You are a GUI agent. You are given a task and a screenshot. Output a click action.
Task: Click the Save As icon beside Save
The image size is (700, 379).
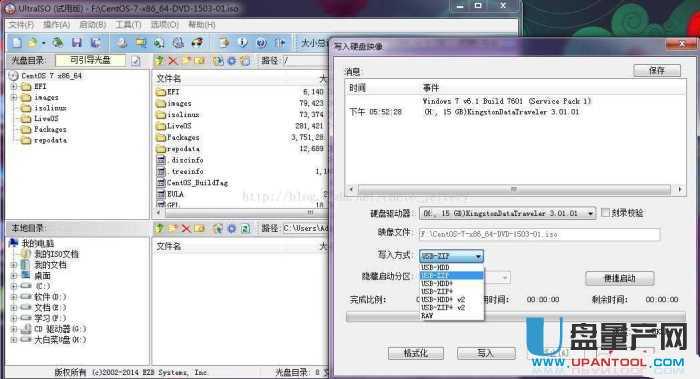95,43
